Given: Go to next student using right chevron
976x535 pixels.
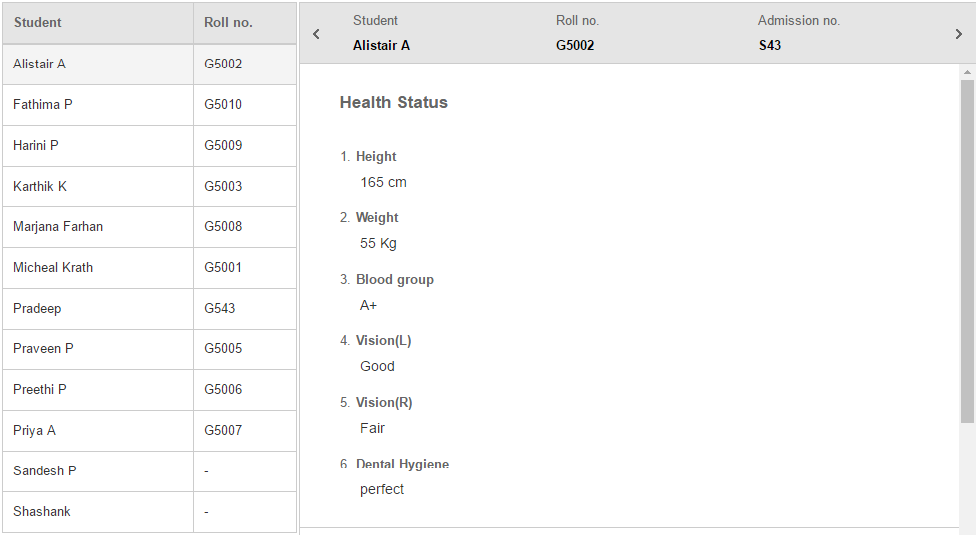Looking at the screenshot, I should pos(959,34).
